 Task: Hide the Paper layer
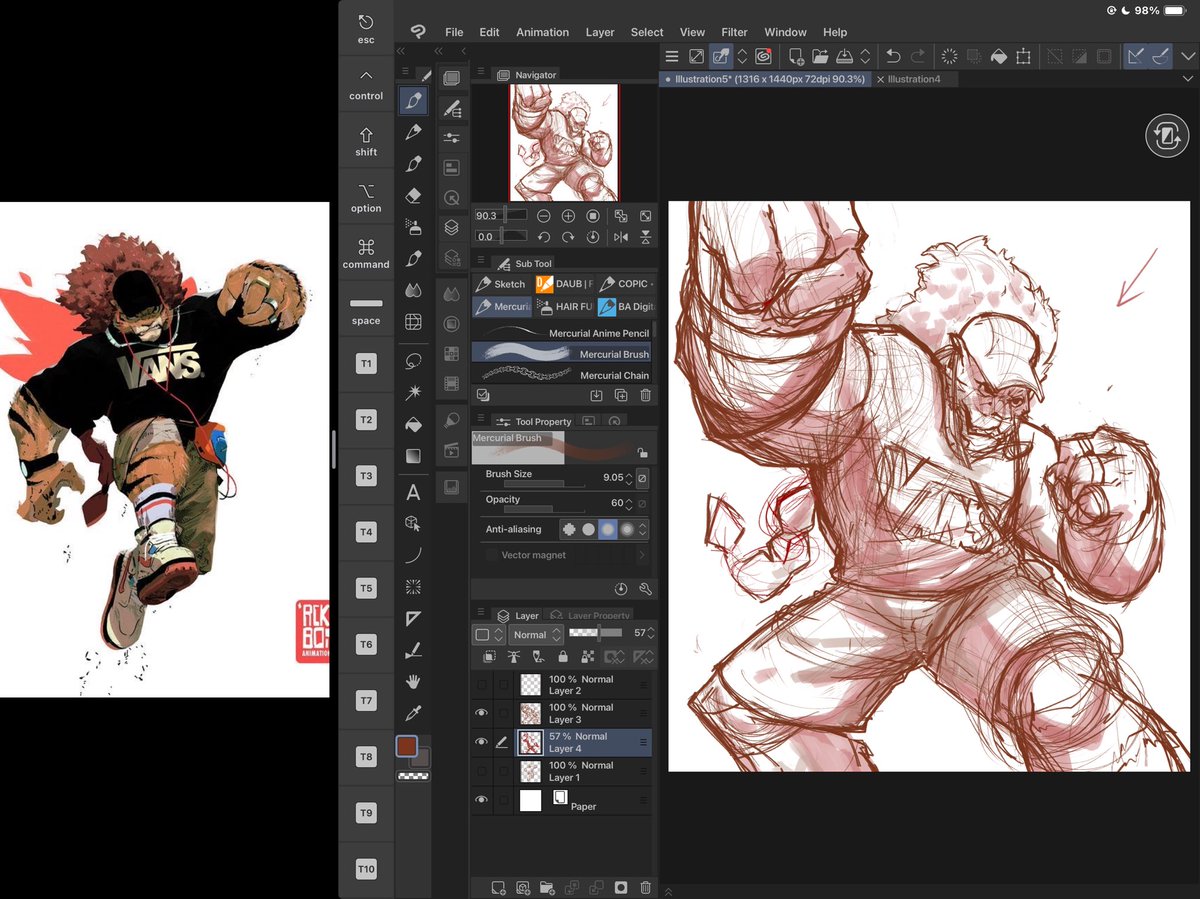(x=481, y=800)
